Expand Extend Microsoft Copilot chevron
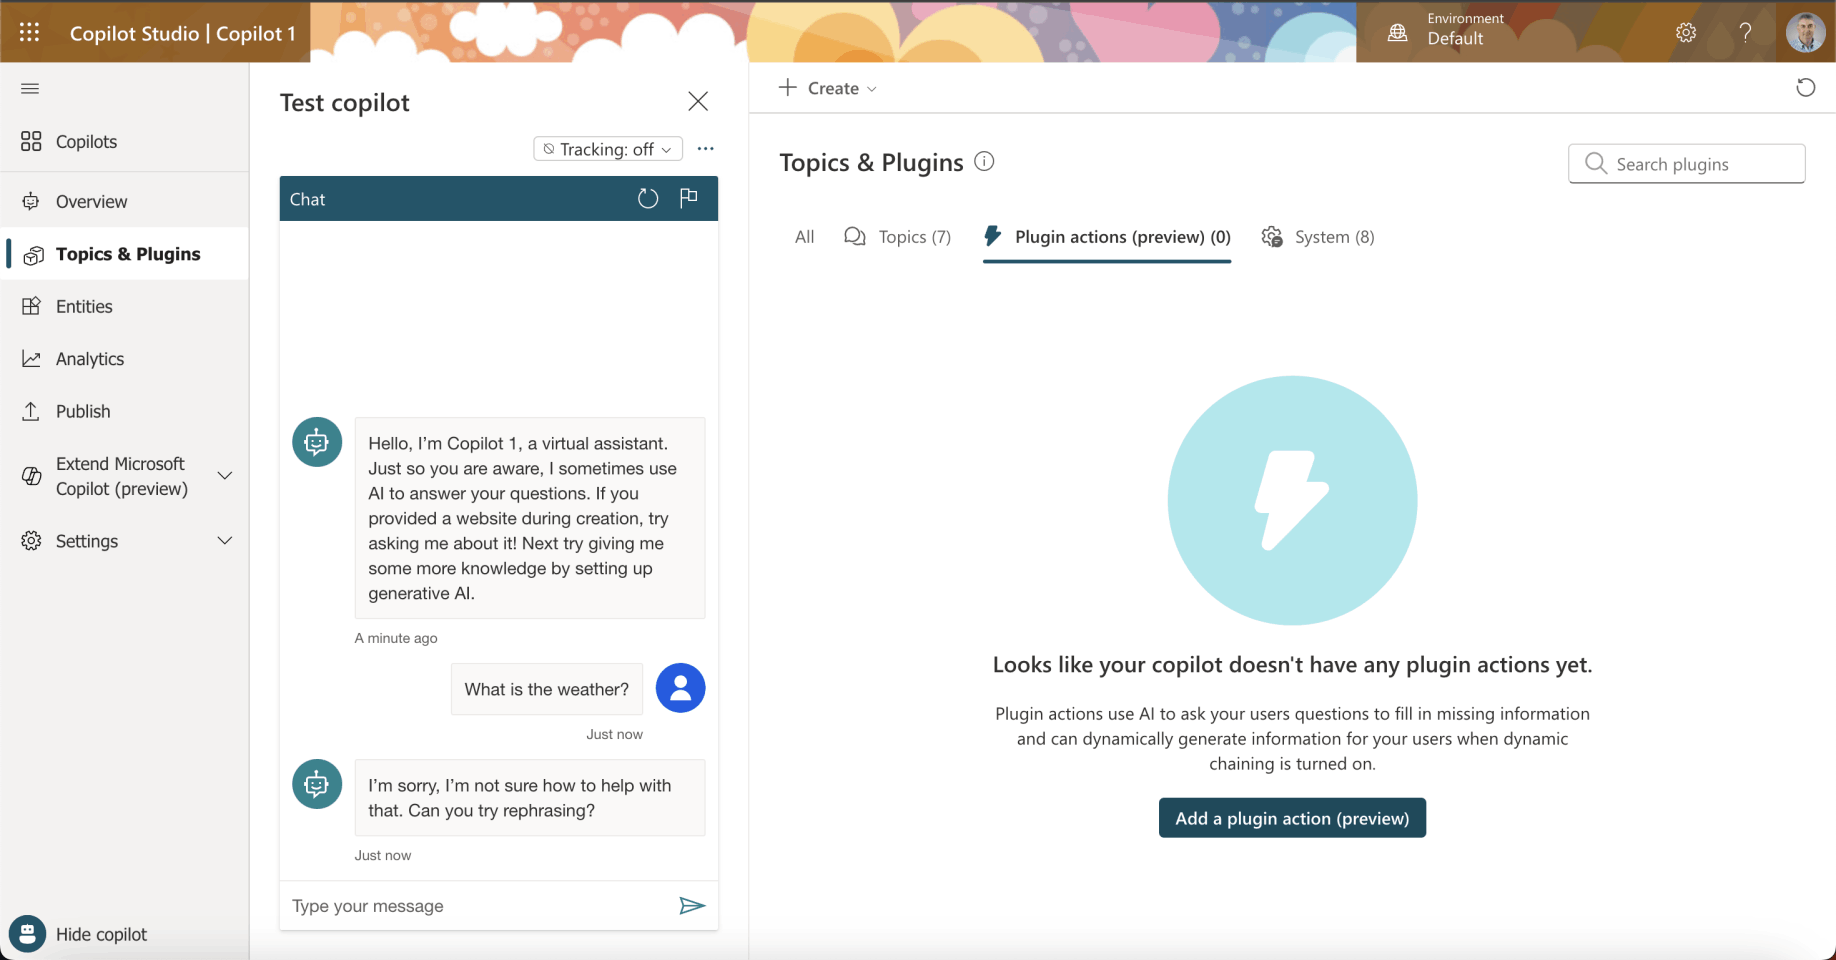Viewport: 1836px width, 960px height. [x=225, y=476]
